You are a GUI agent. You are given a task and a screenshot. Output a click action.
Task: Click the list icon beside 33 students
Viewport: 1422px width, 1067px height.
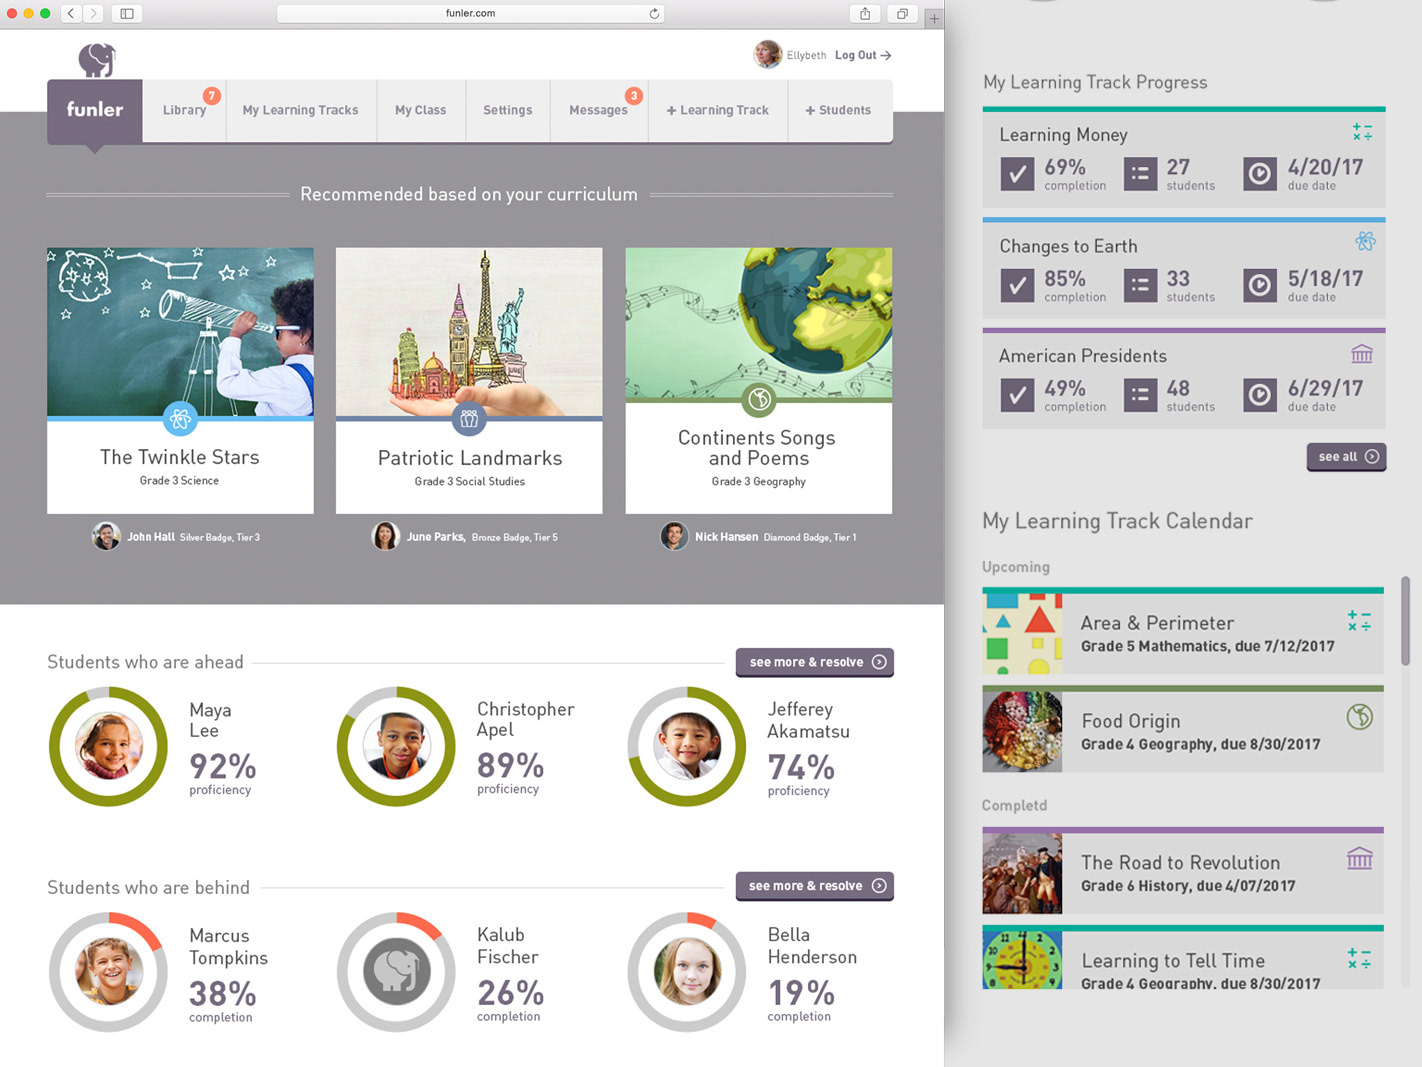(x=1140, y=285)
